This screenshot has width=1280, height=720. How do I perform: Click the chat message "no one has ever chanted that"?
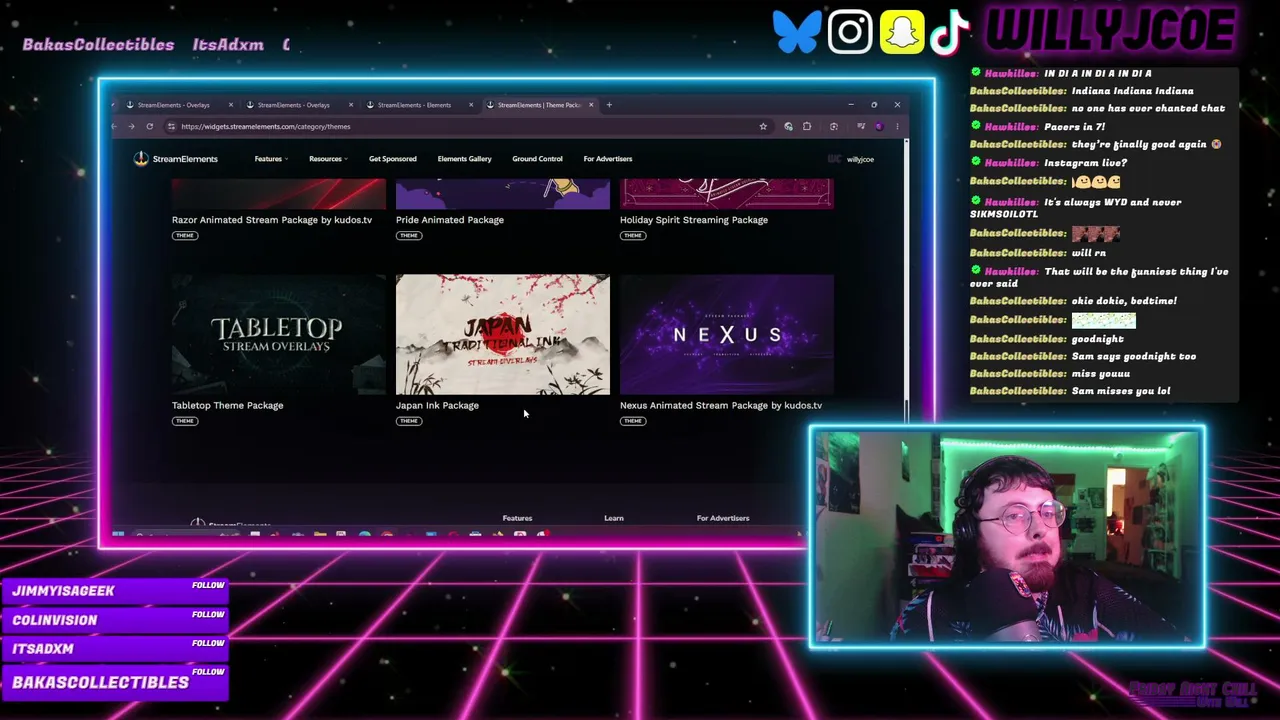pyautogui.click(x=1148, y=108)
